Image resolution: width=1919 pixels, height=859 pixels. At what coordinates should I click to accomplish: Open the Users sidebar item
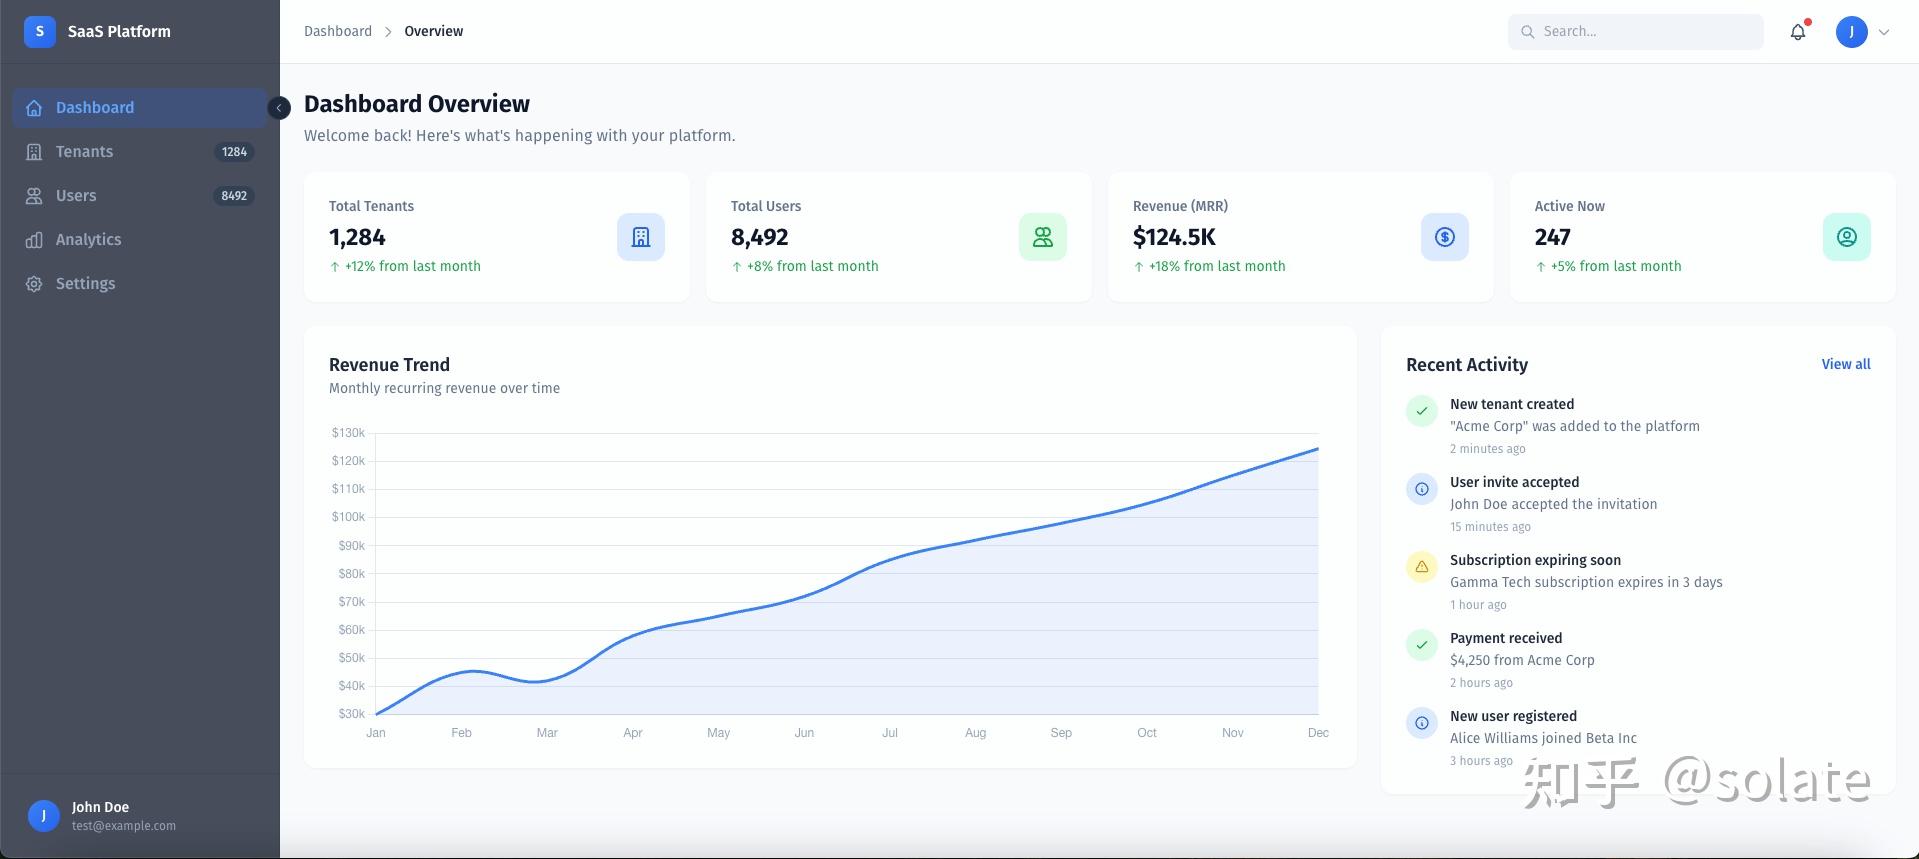click(x=139, y=196)
